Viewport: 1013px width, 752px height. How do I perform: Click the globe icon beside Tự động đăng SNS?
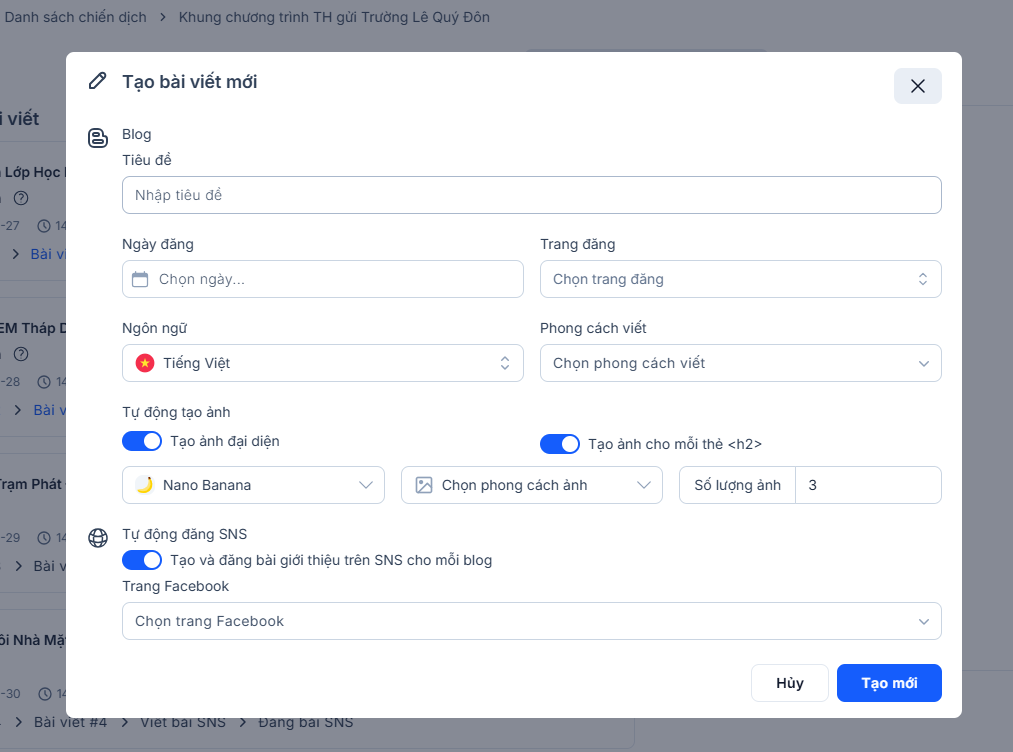coord(98,538)
